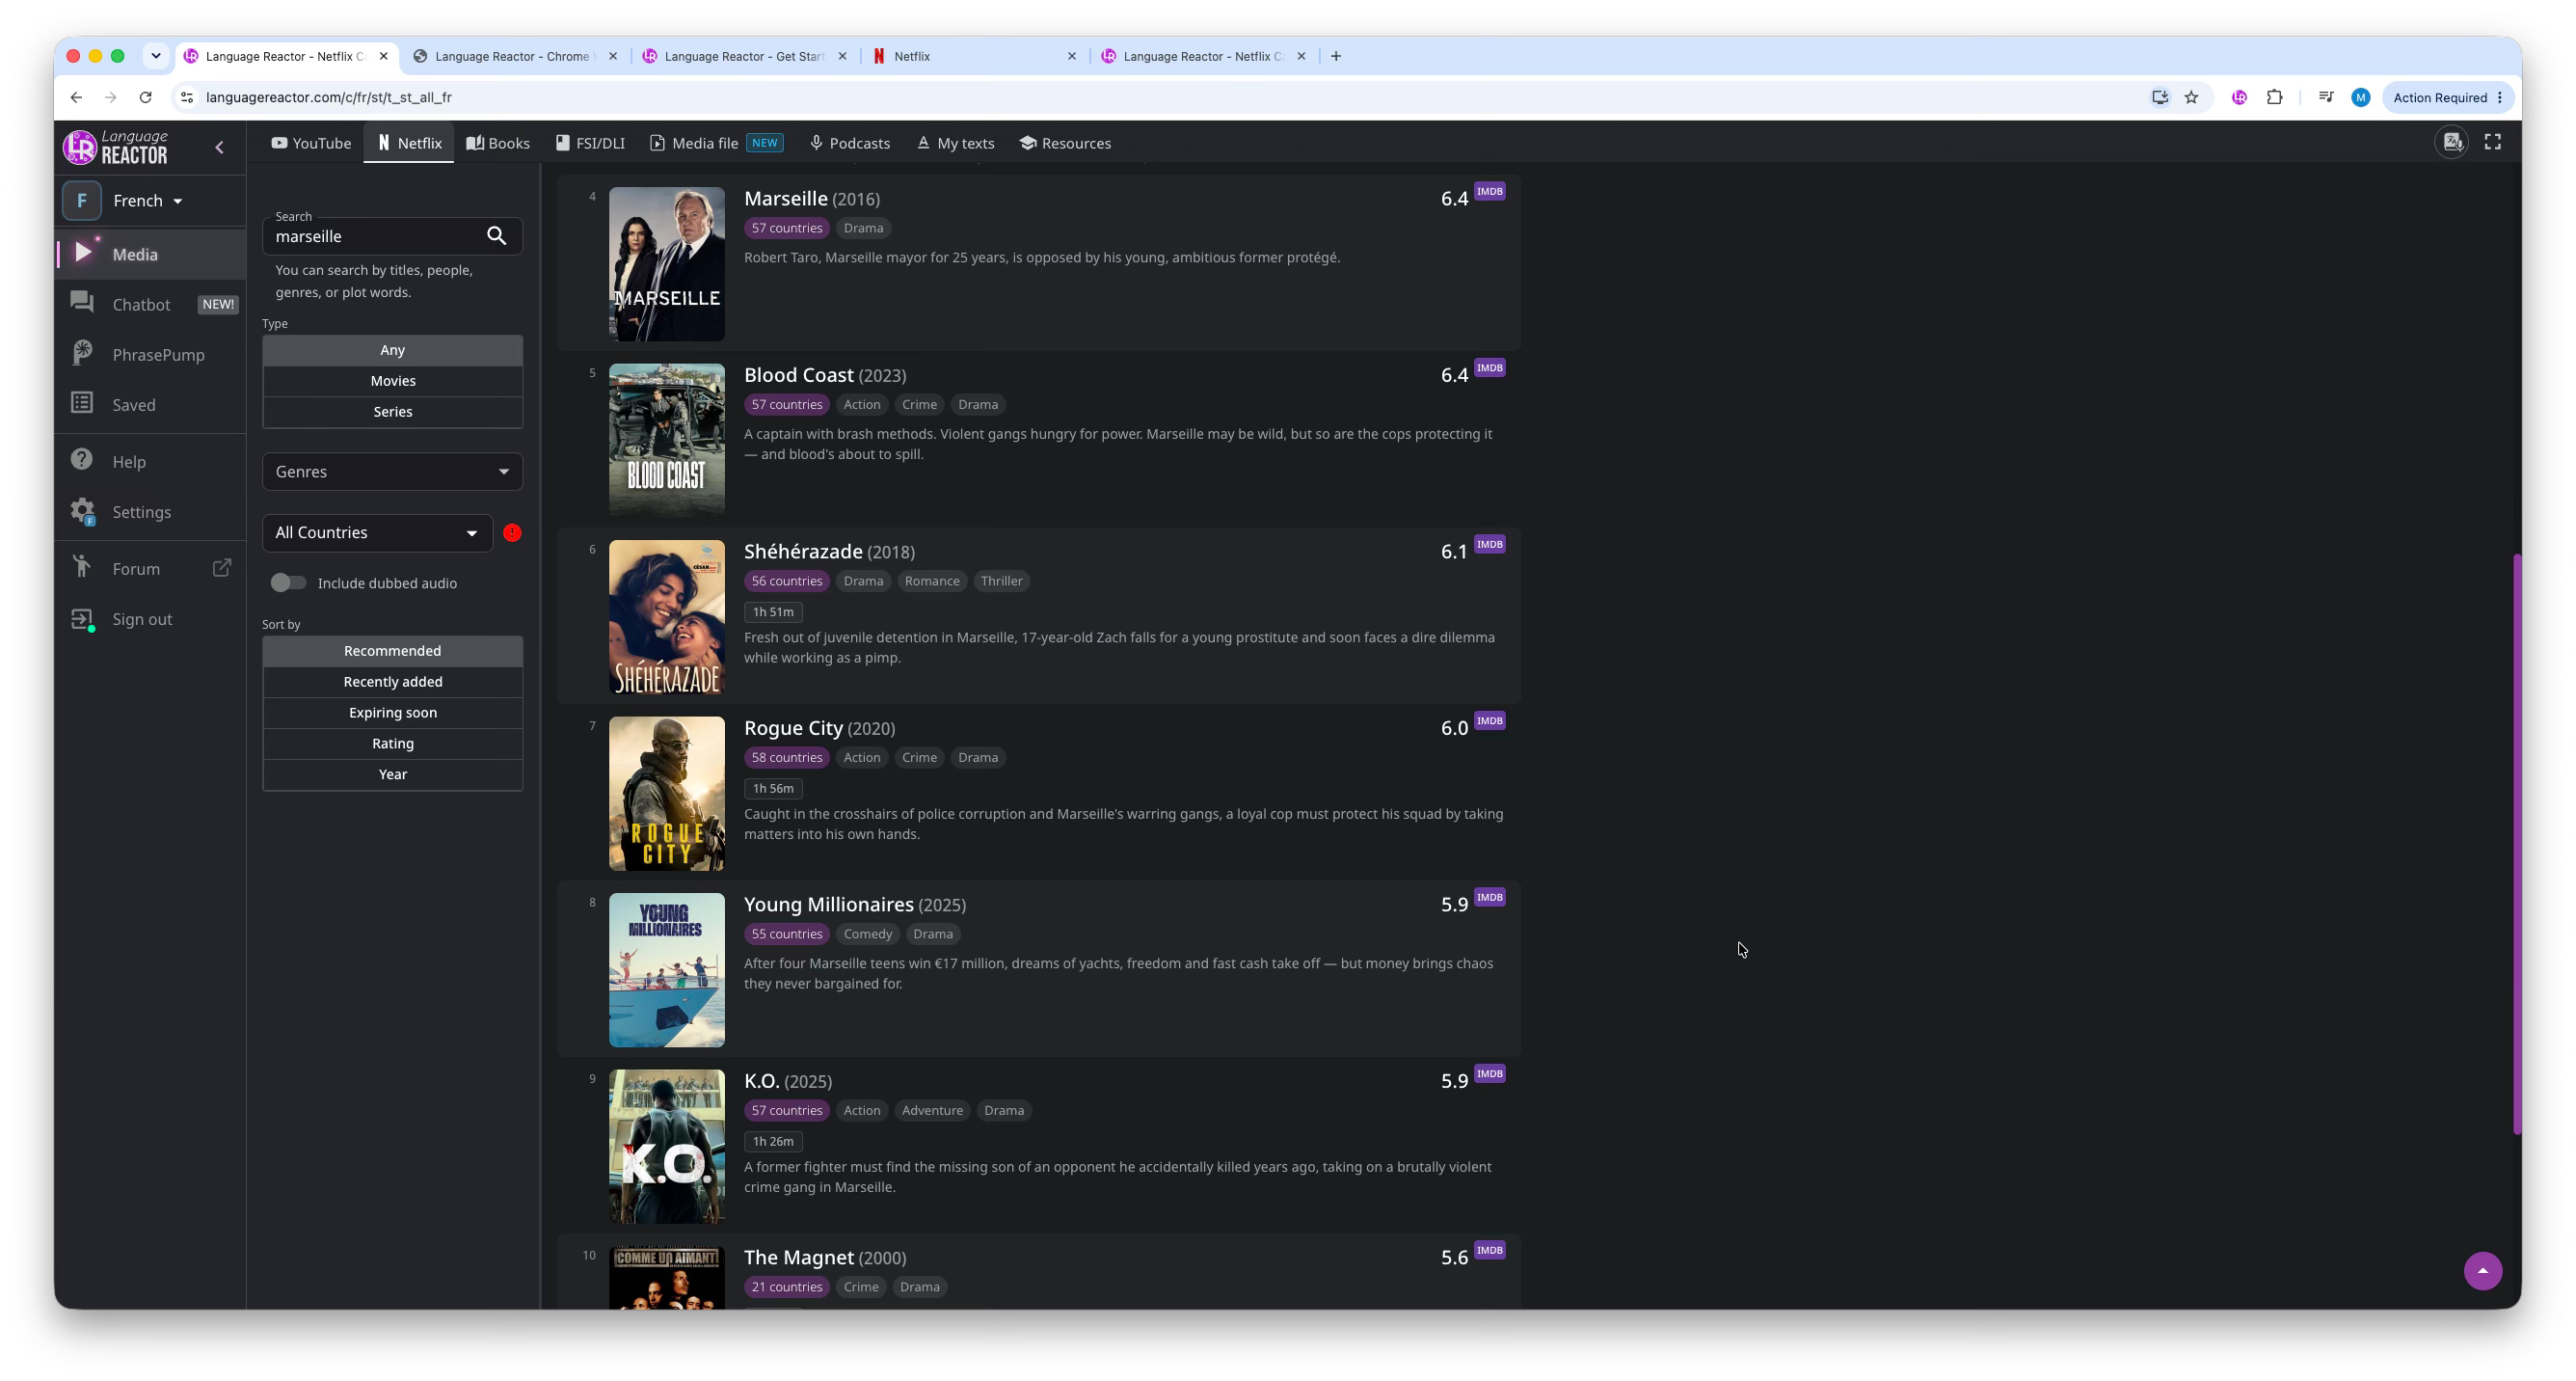Image resolution: width=2576 pixels, height=1381 pixels.
Task: Click the IMDB badge on Blood Coast
Action: point(1489,368)
